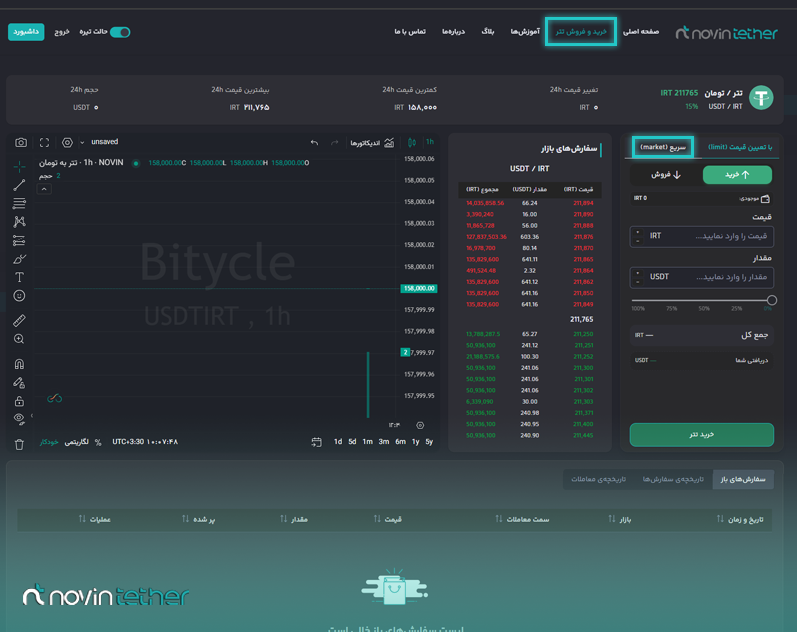The width and height of the screenshot is (797, 632).
Task: Select the trend line drawing tool
Action: (19, 185)
